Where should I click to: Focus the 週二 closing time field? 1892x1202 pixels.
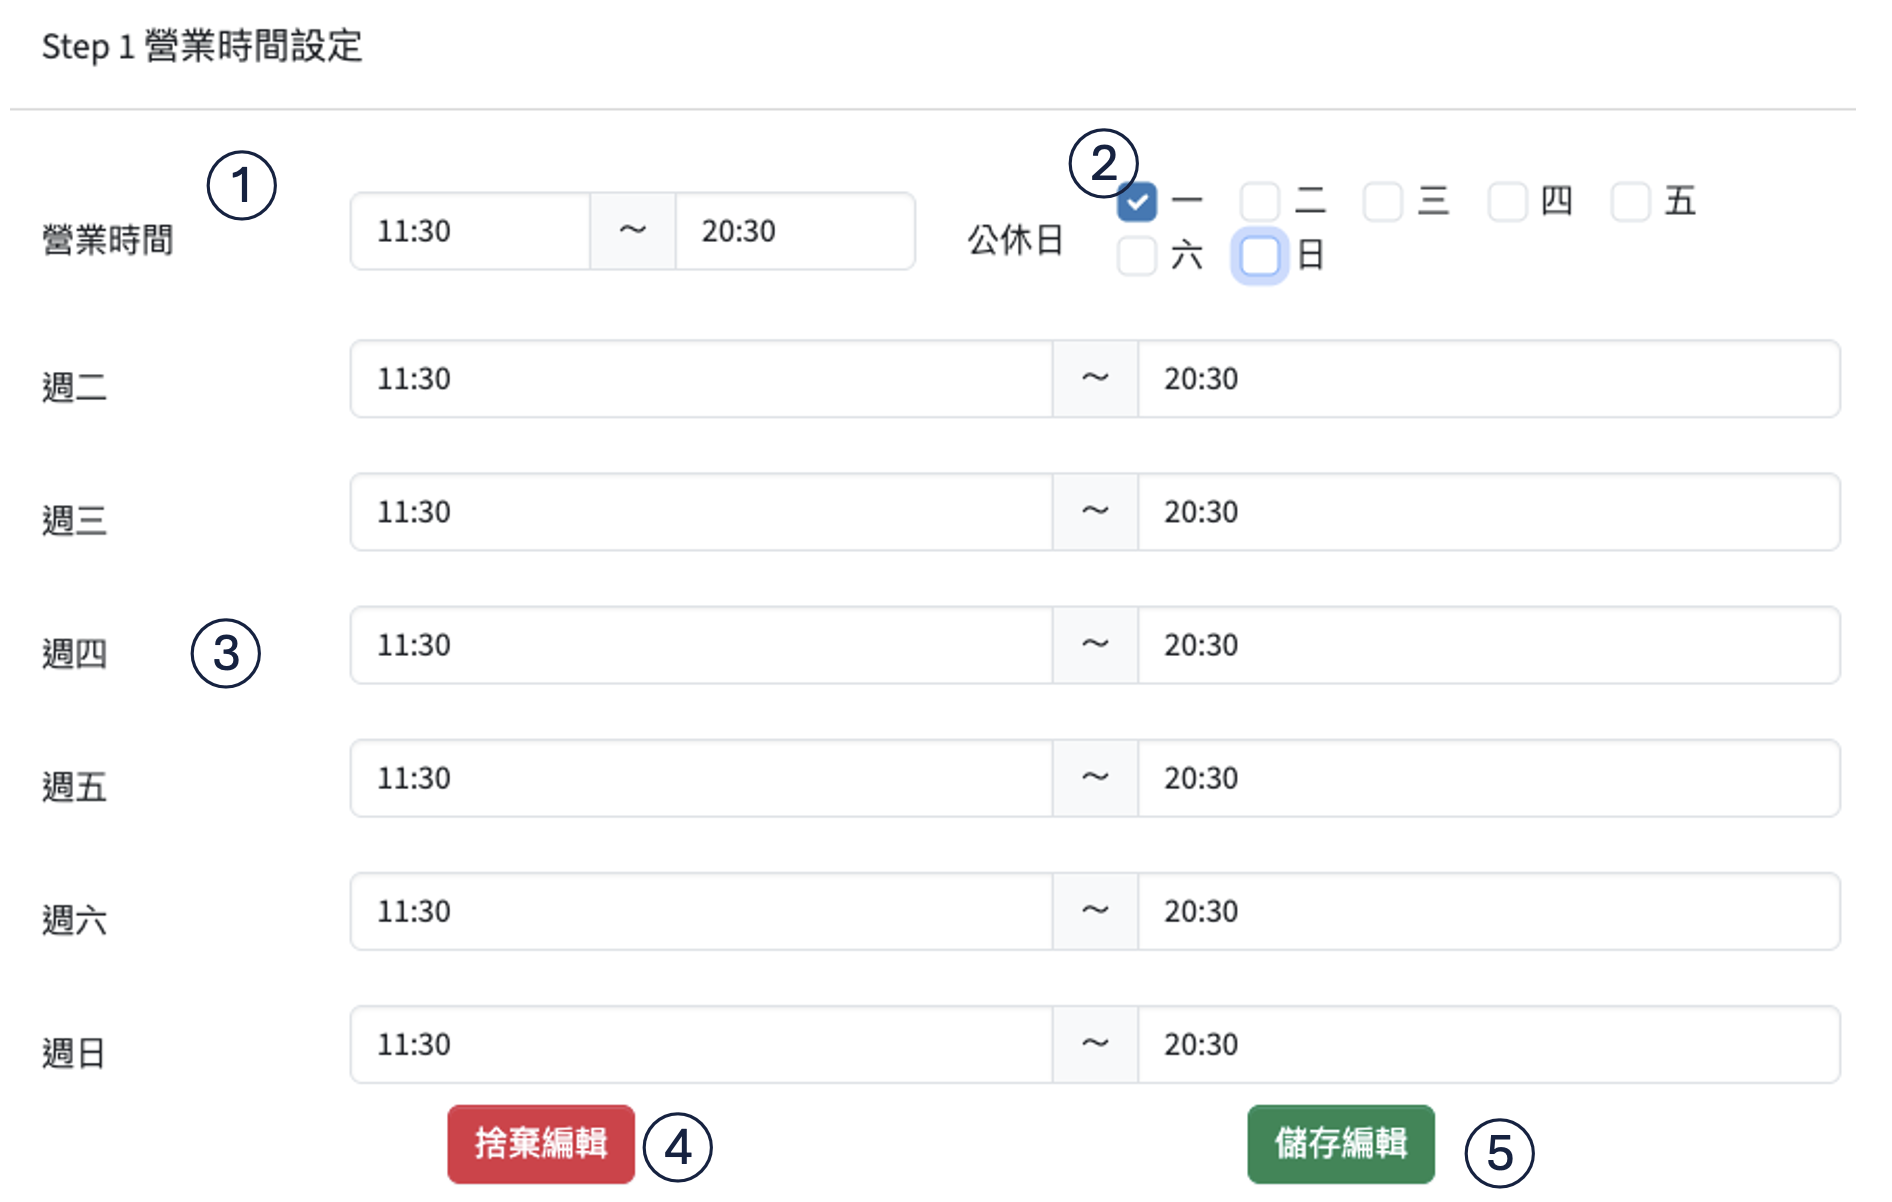[1488, 379]
